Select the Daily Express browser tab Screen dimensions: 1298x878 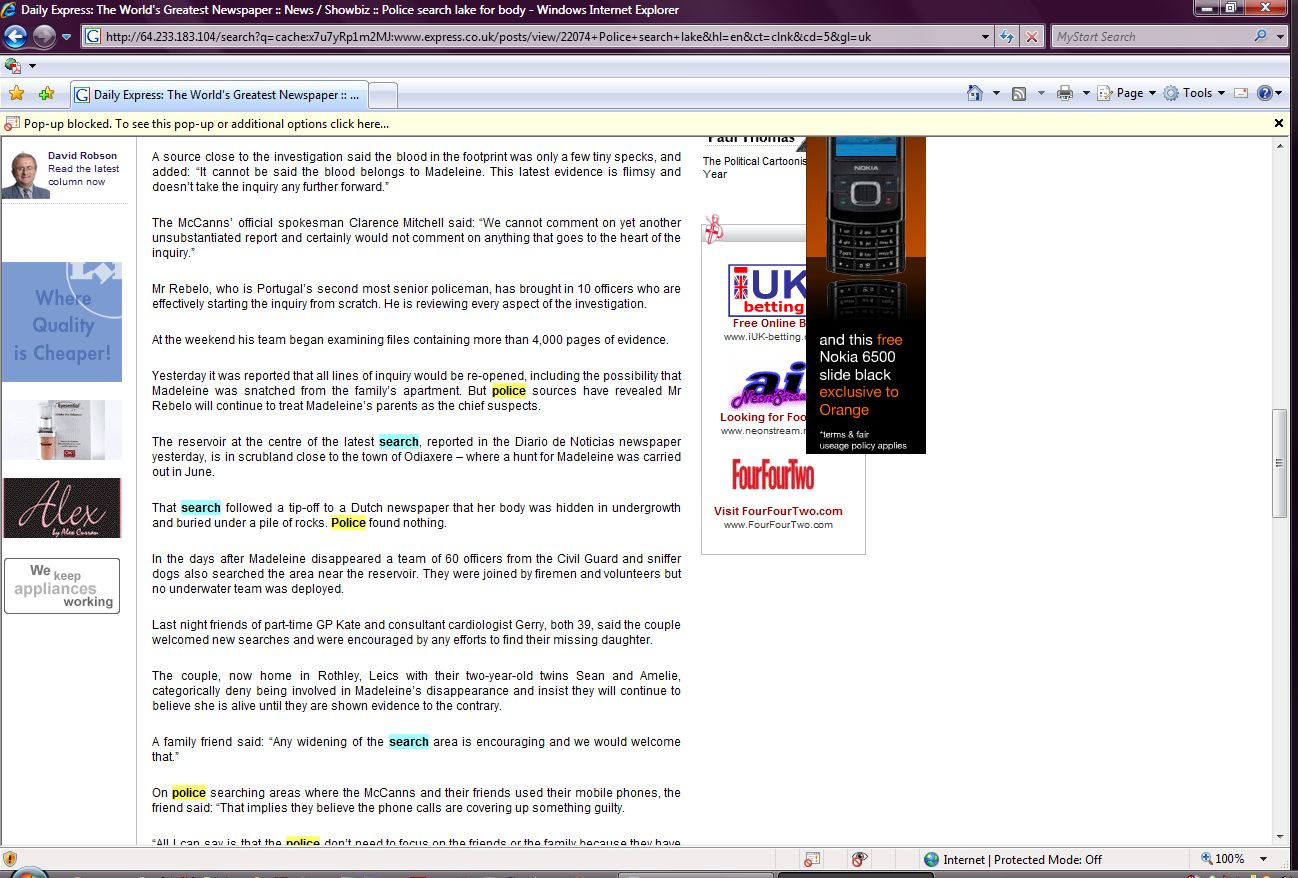click(x=220, y=95)
